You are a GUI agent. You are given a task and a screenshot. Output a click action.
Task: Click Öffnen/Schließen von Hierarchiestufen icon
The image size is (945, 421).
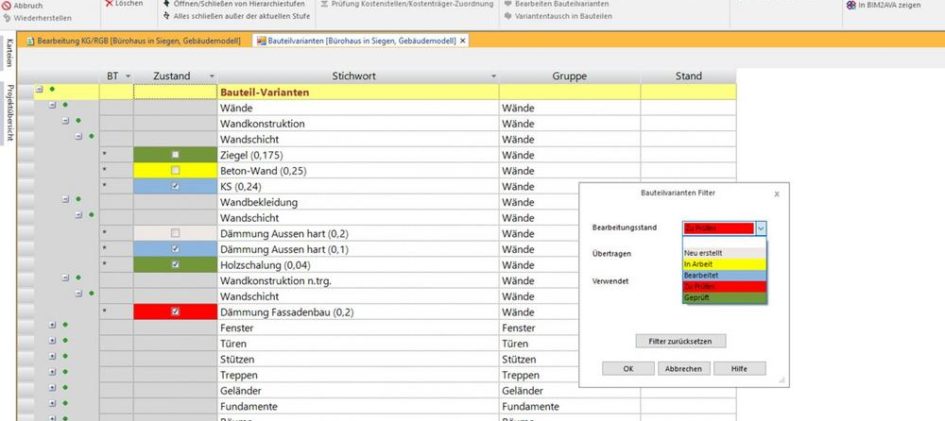click(166, 4)
